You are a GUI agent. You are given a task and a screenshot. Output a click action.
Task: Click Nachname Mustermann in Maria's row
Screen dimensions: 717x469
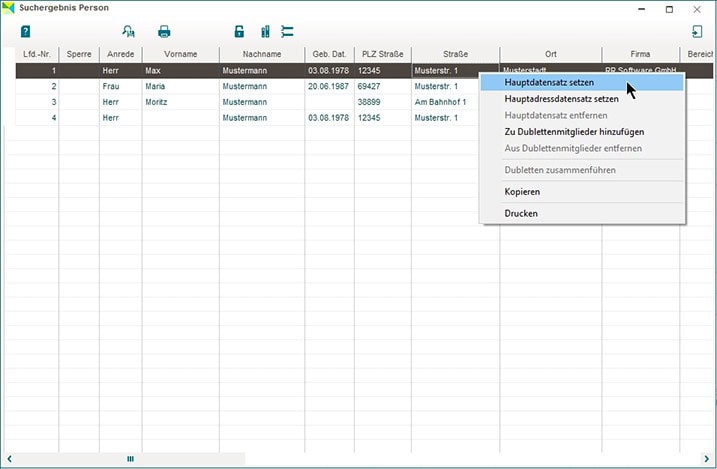point(262,86)
